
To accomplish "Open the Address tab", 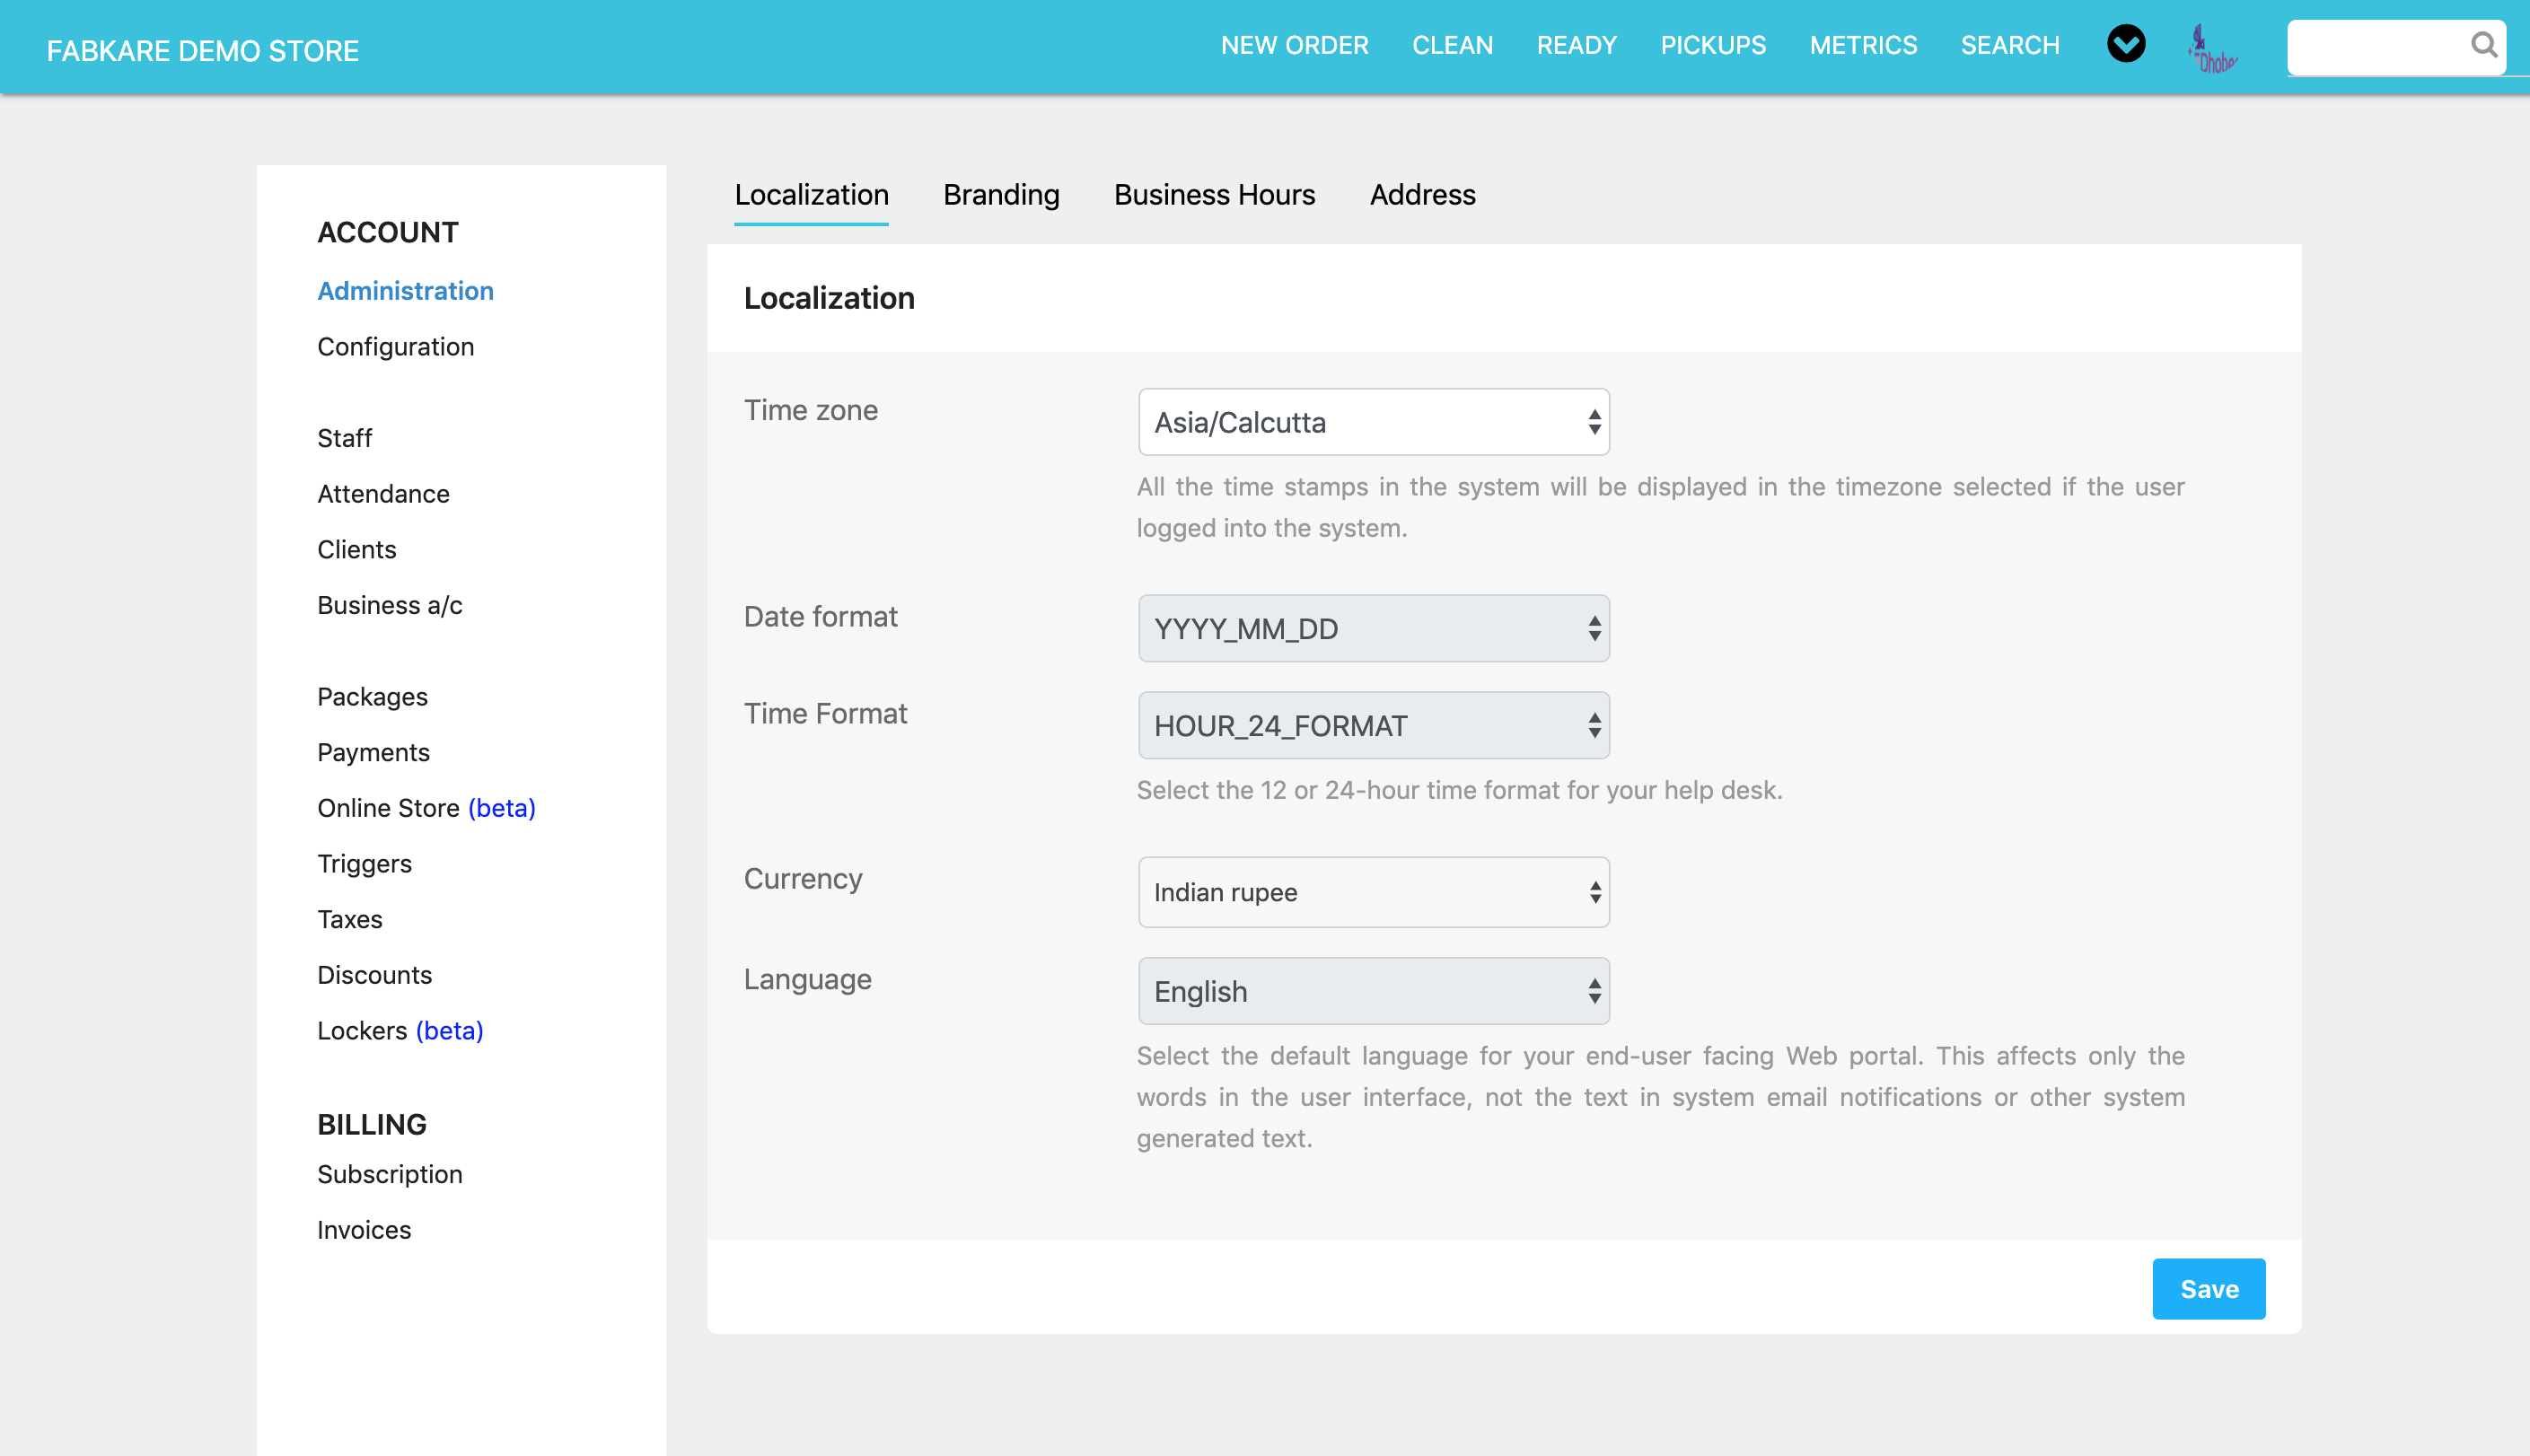I will click(1422, 195).
